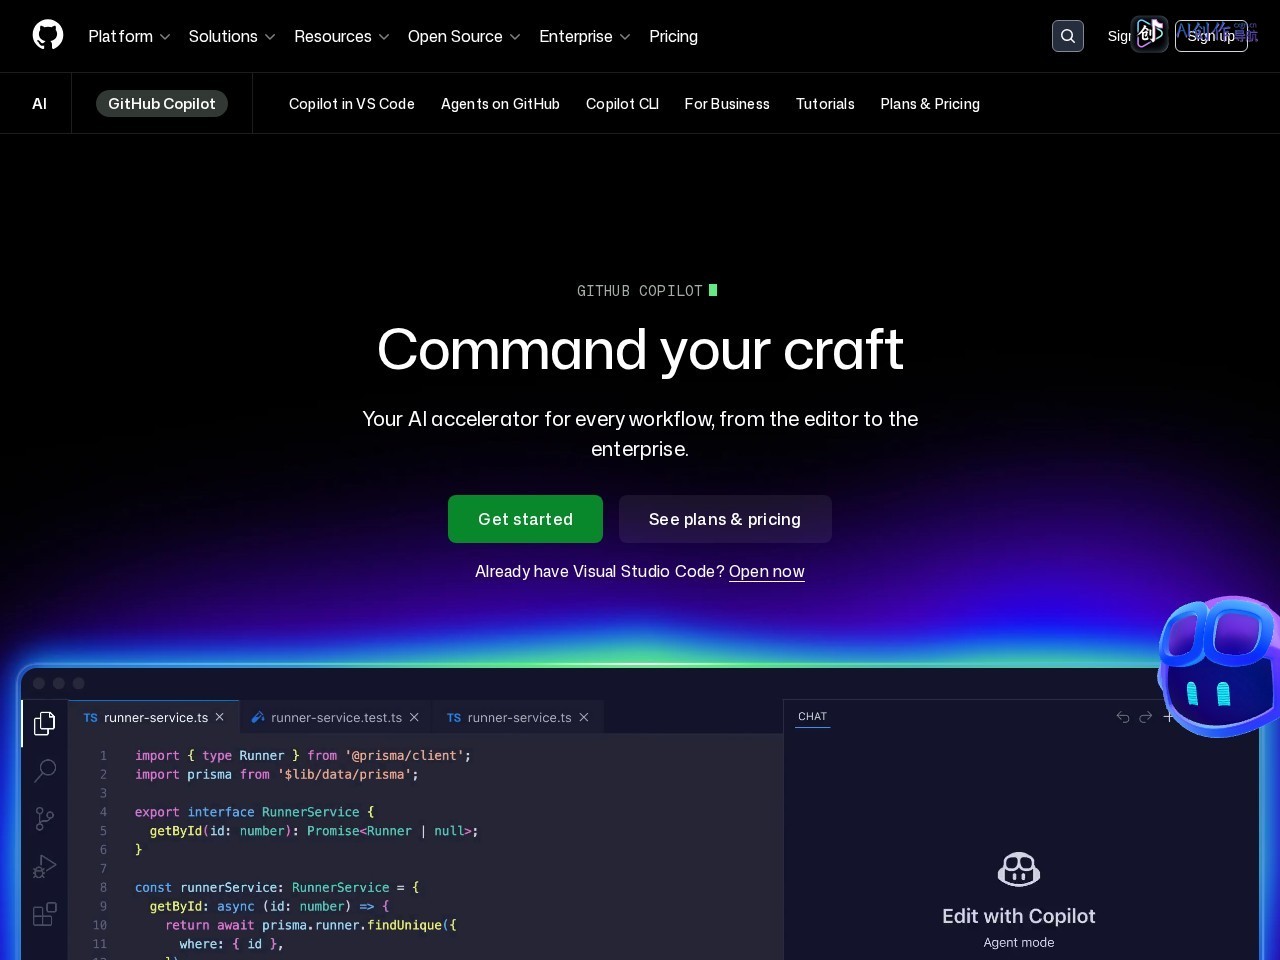Click the Copilot icon above Edit with Copilot
Viewport: 1280px width, 960px height.
[x=1019, y=869]
